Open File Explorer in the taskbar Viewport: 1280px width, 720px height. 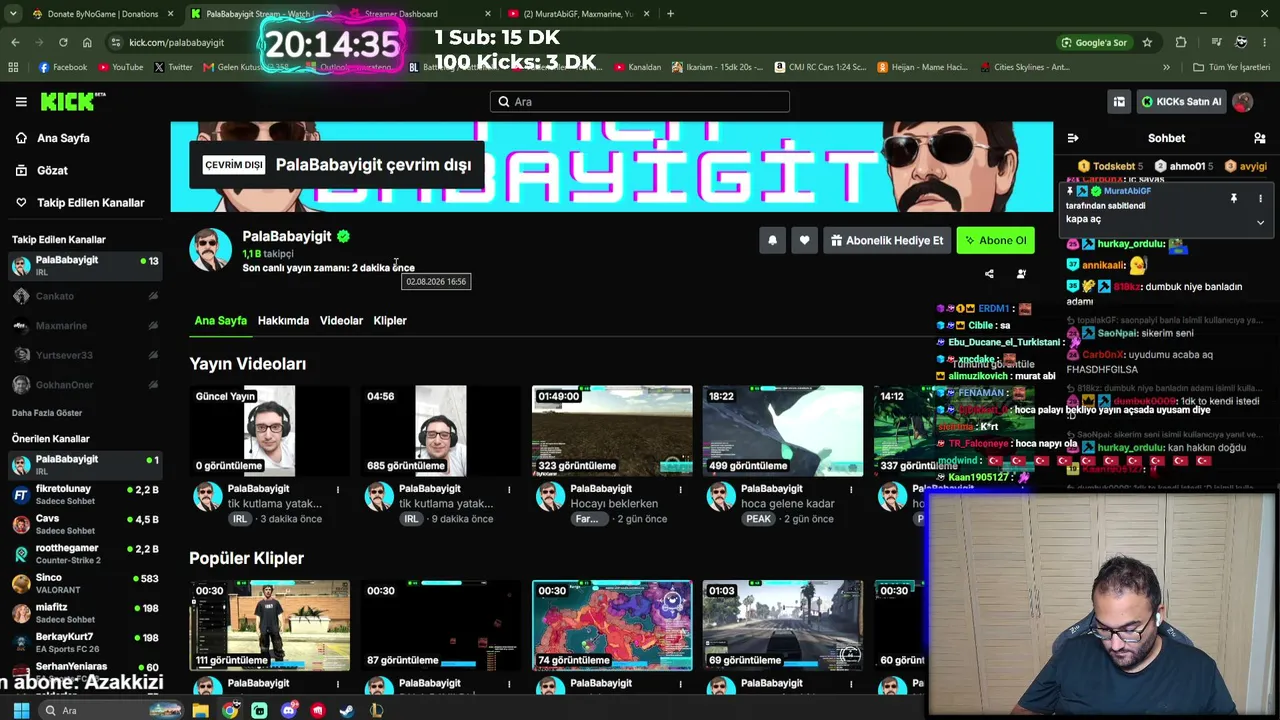point(201,710)
